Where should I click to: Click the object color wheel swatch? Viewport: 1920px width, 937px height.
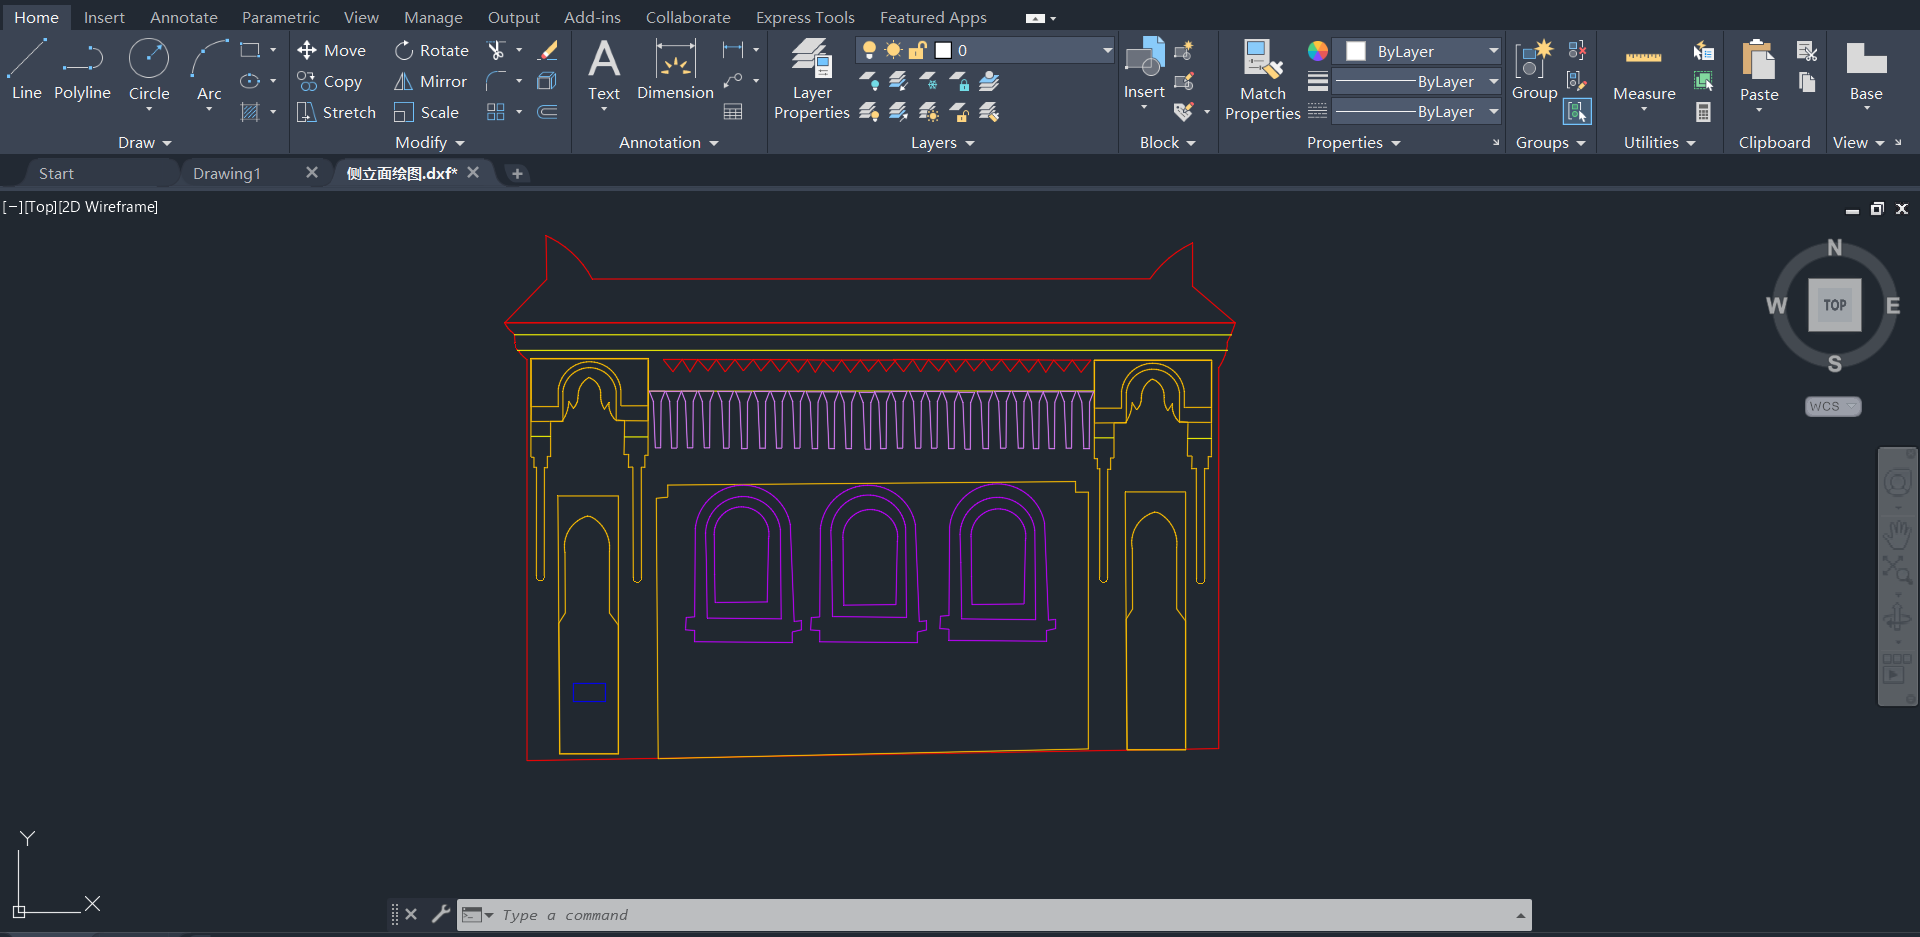click(1318, 51)
